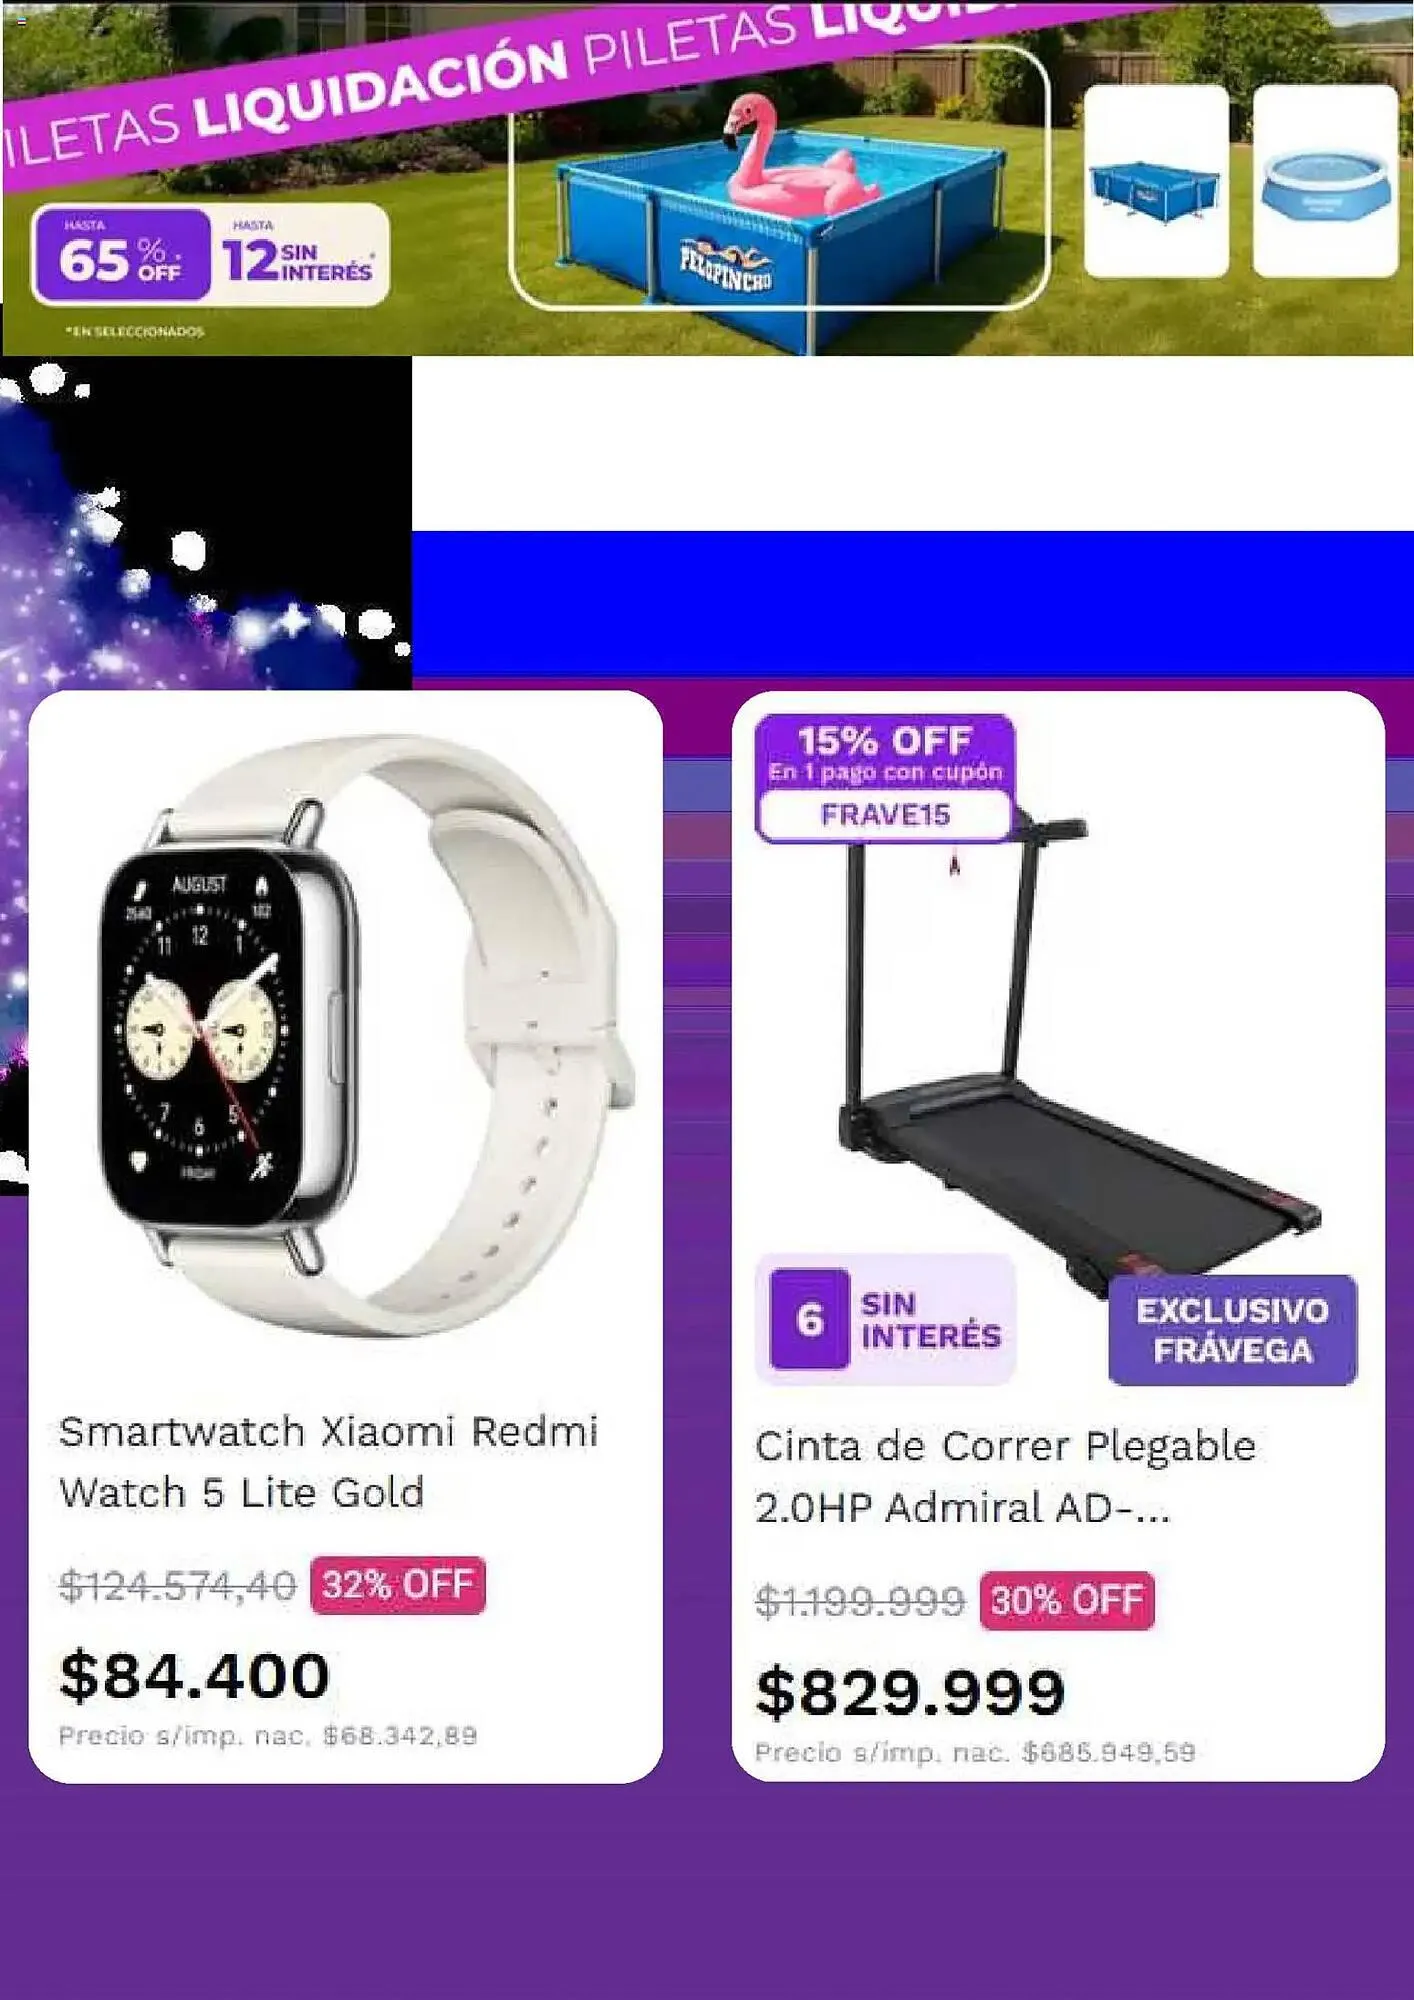Select the rectangular blue pool thumbnail
The image size is (1414, 2000).
[x=1156, y=181]
